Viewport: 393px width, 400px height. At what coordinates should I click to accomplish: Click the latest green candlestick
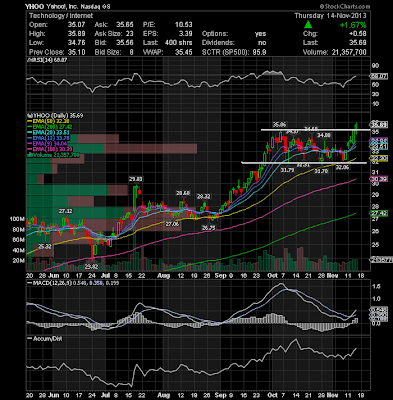pyautogui.click(x=356, y=128)
